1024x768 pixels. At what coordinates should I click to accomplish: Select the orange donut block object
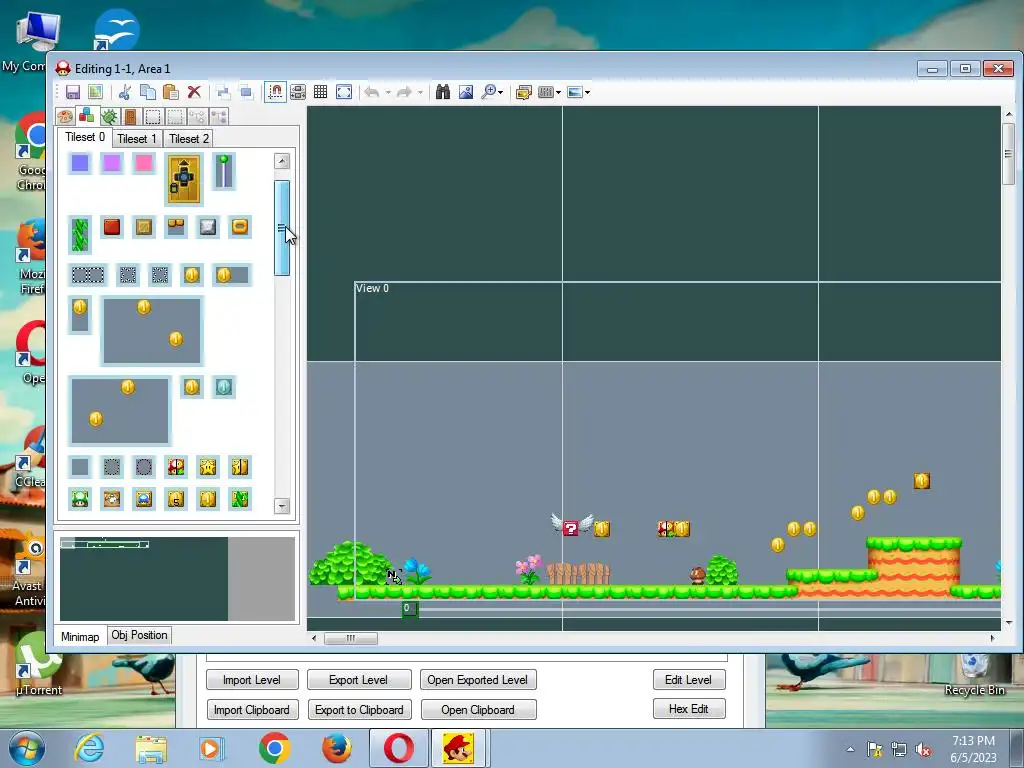[240, 227]
